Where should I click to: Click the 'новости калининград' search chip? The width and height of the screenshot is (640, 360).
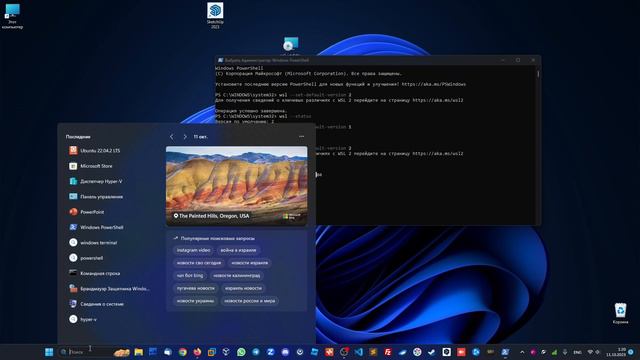[237, 276]
